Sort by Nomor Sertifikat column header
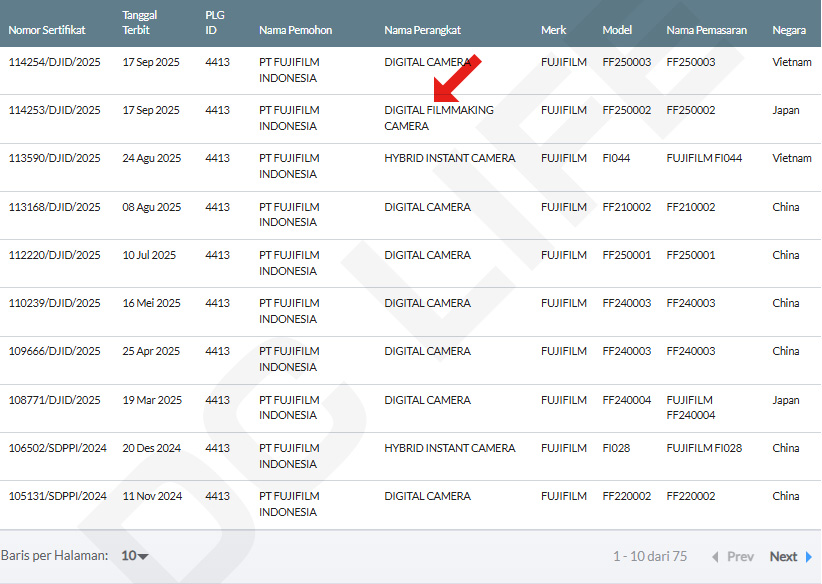Screen dimensions: 822x584 (47, 30)
